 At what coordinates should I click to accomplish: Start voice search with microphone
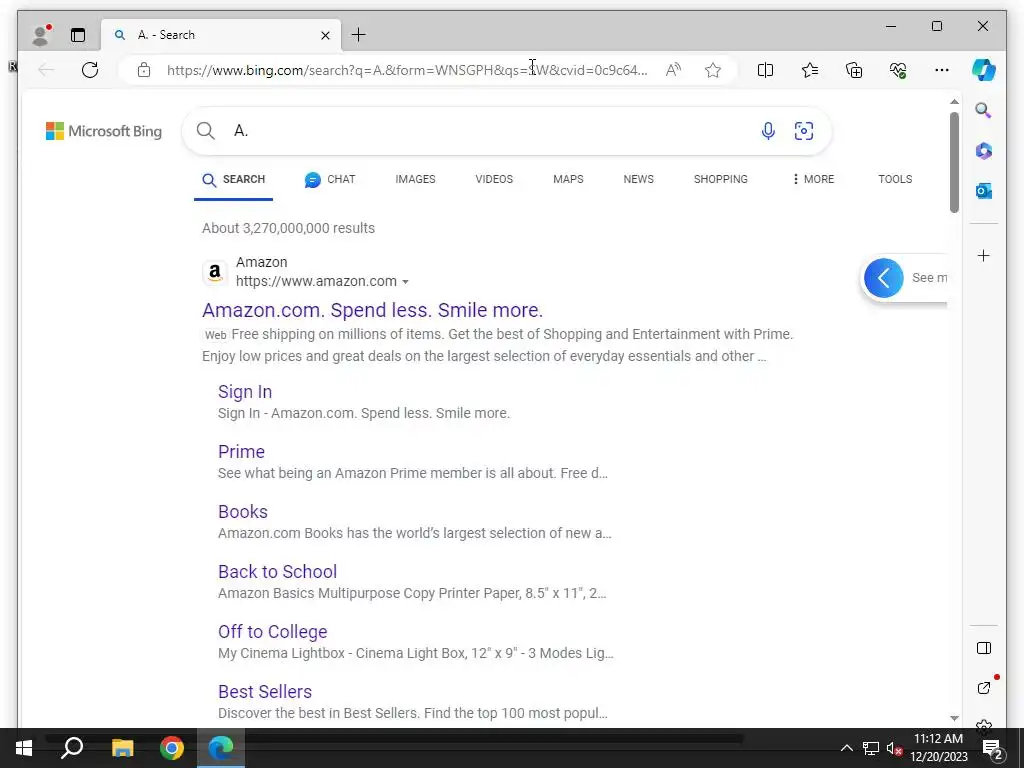pos(768,131)
